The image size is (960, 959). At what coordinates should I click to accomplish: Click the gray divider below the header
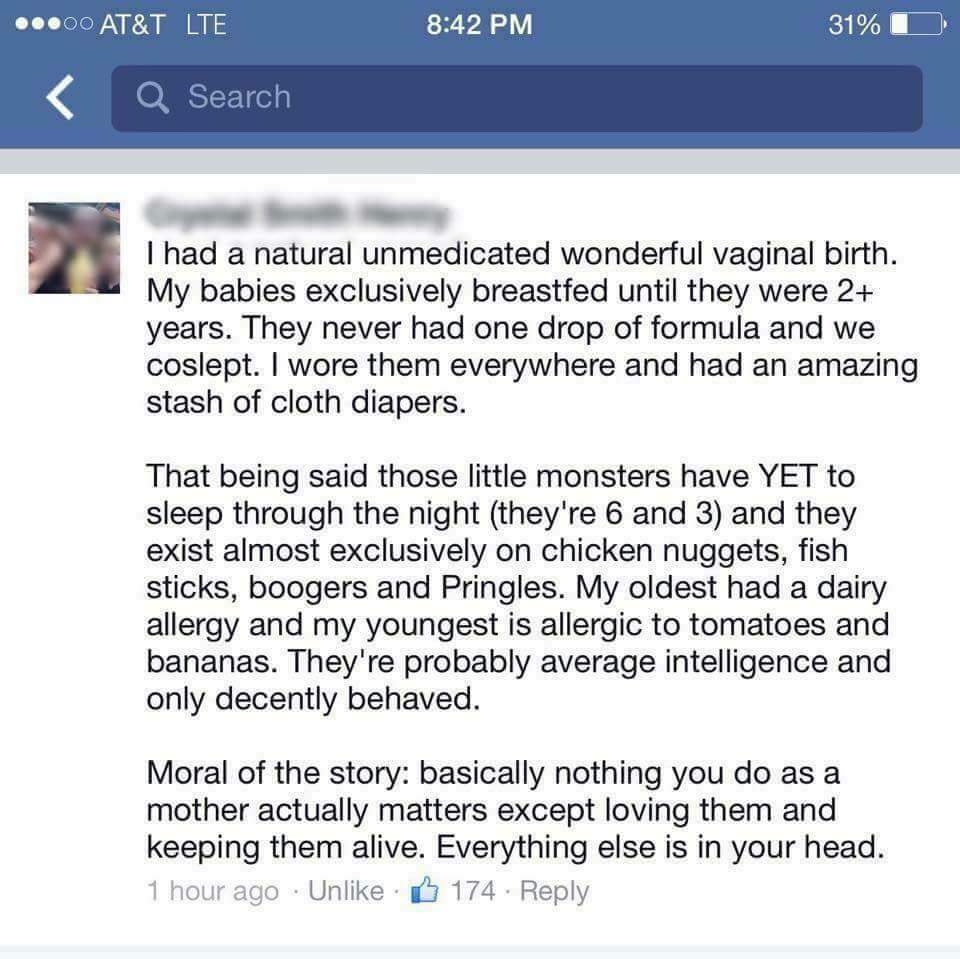click(480, 161)
